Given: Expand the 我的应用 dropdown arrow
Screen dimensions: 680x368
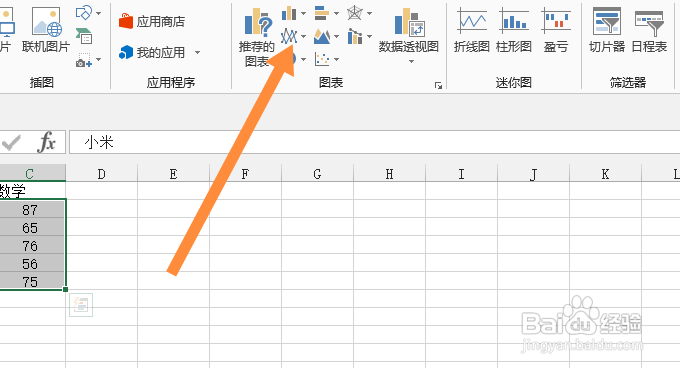Looking at the screenshot, I should (x=197, y=53).
